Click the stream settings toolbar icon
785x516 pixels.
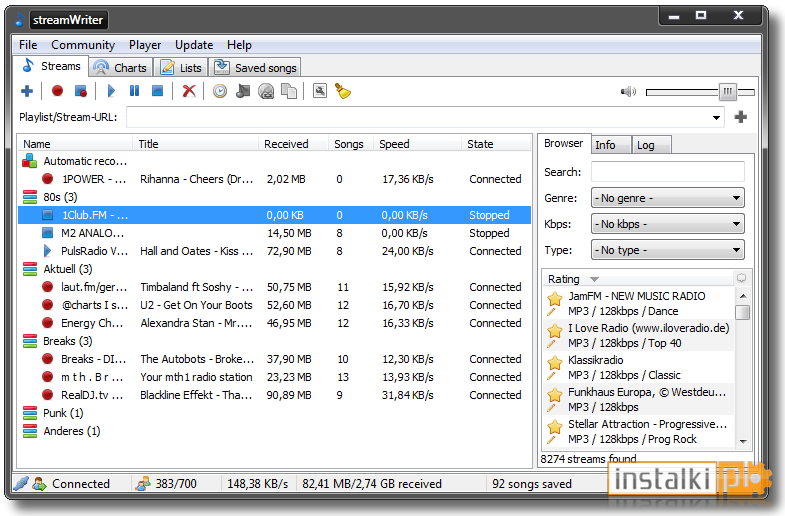click(320, 91)
